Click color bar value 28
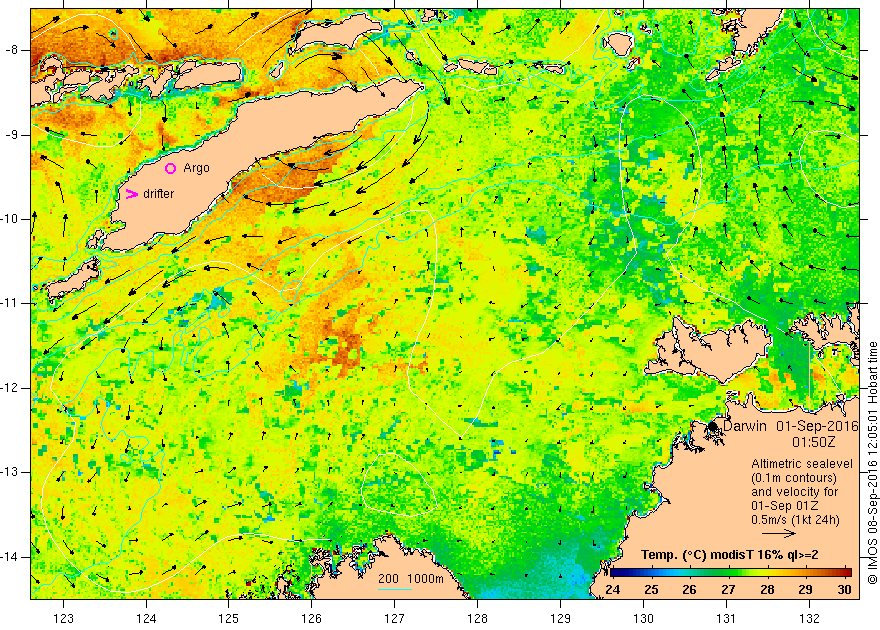This screenshot has height=630, width=880. (767, 590)
